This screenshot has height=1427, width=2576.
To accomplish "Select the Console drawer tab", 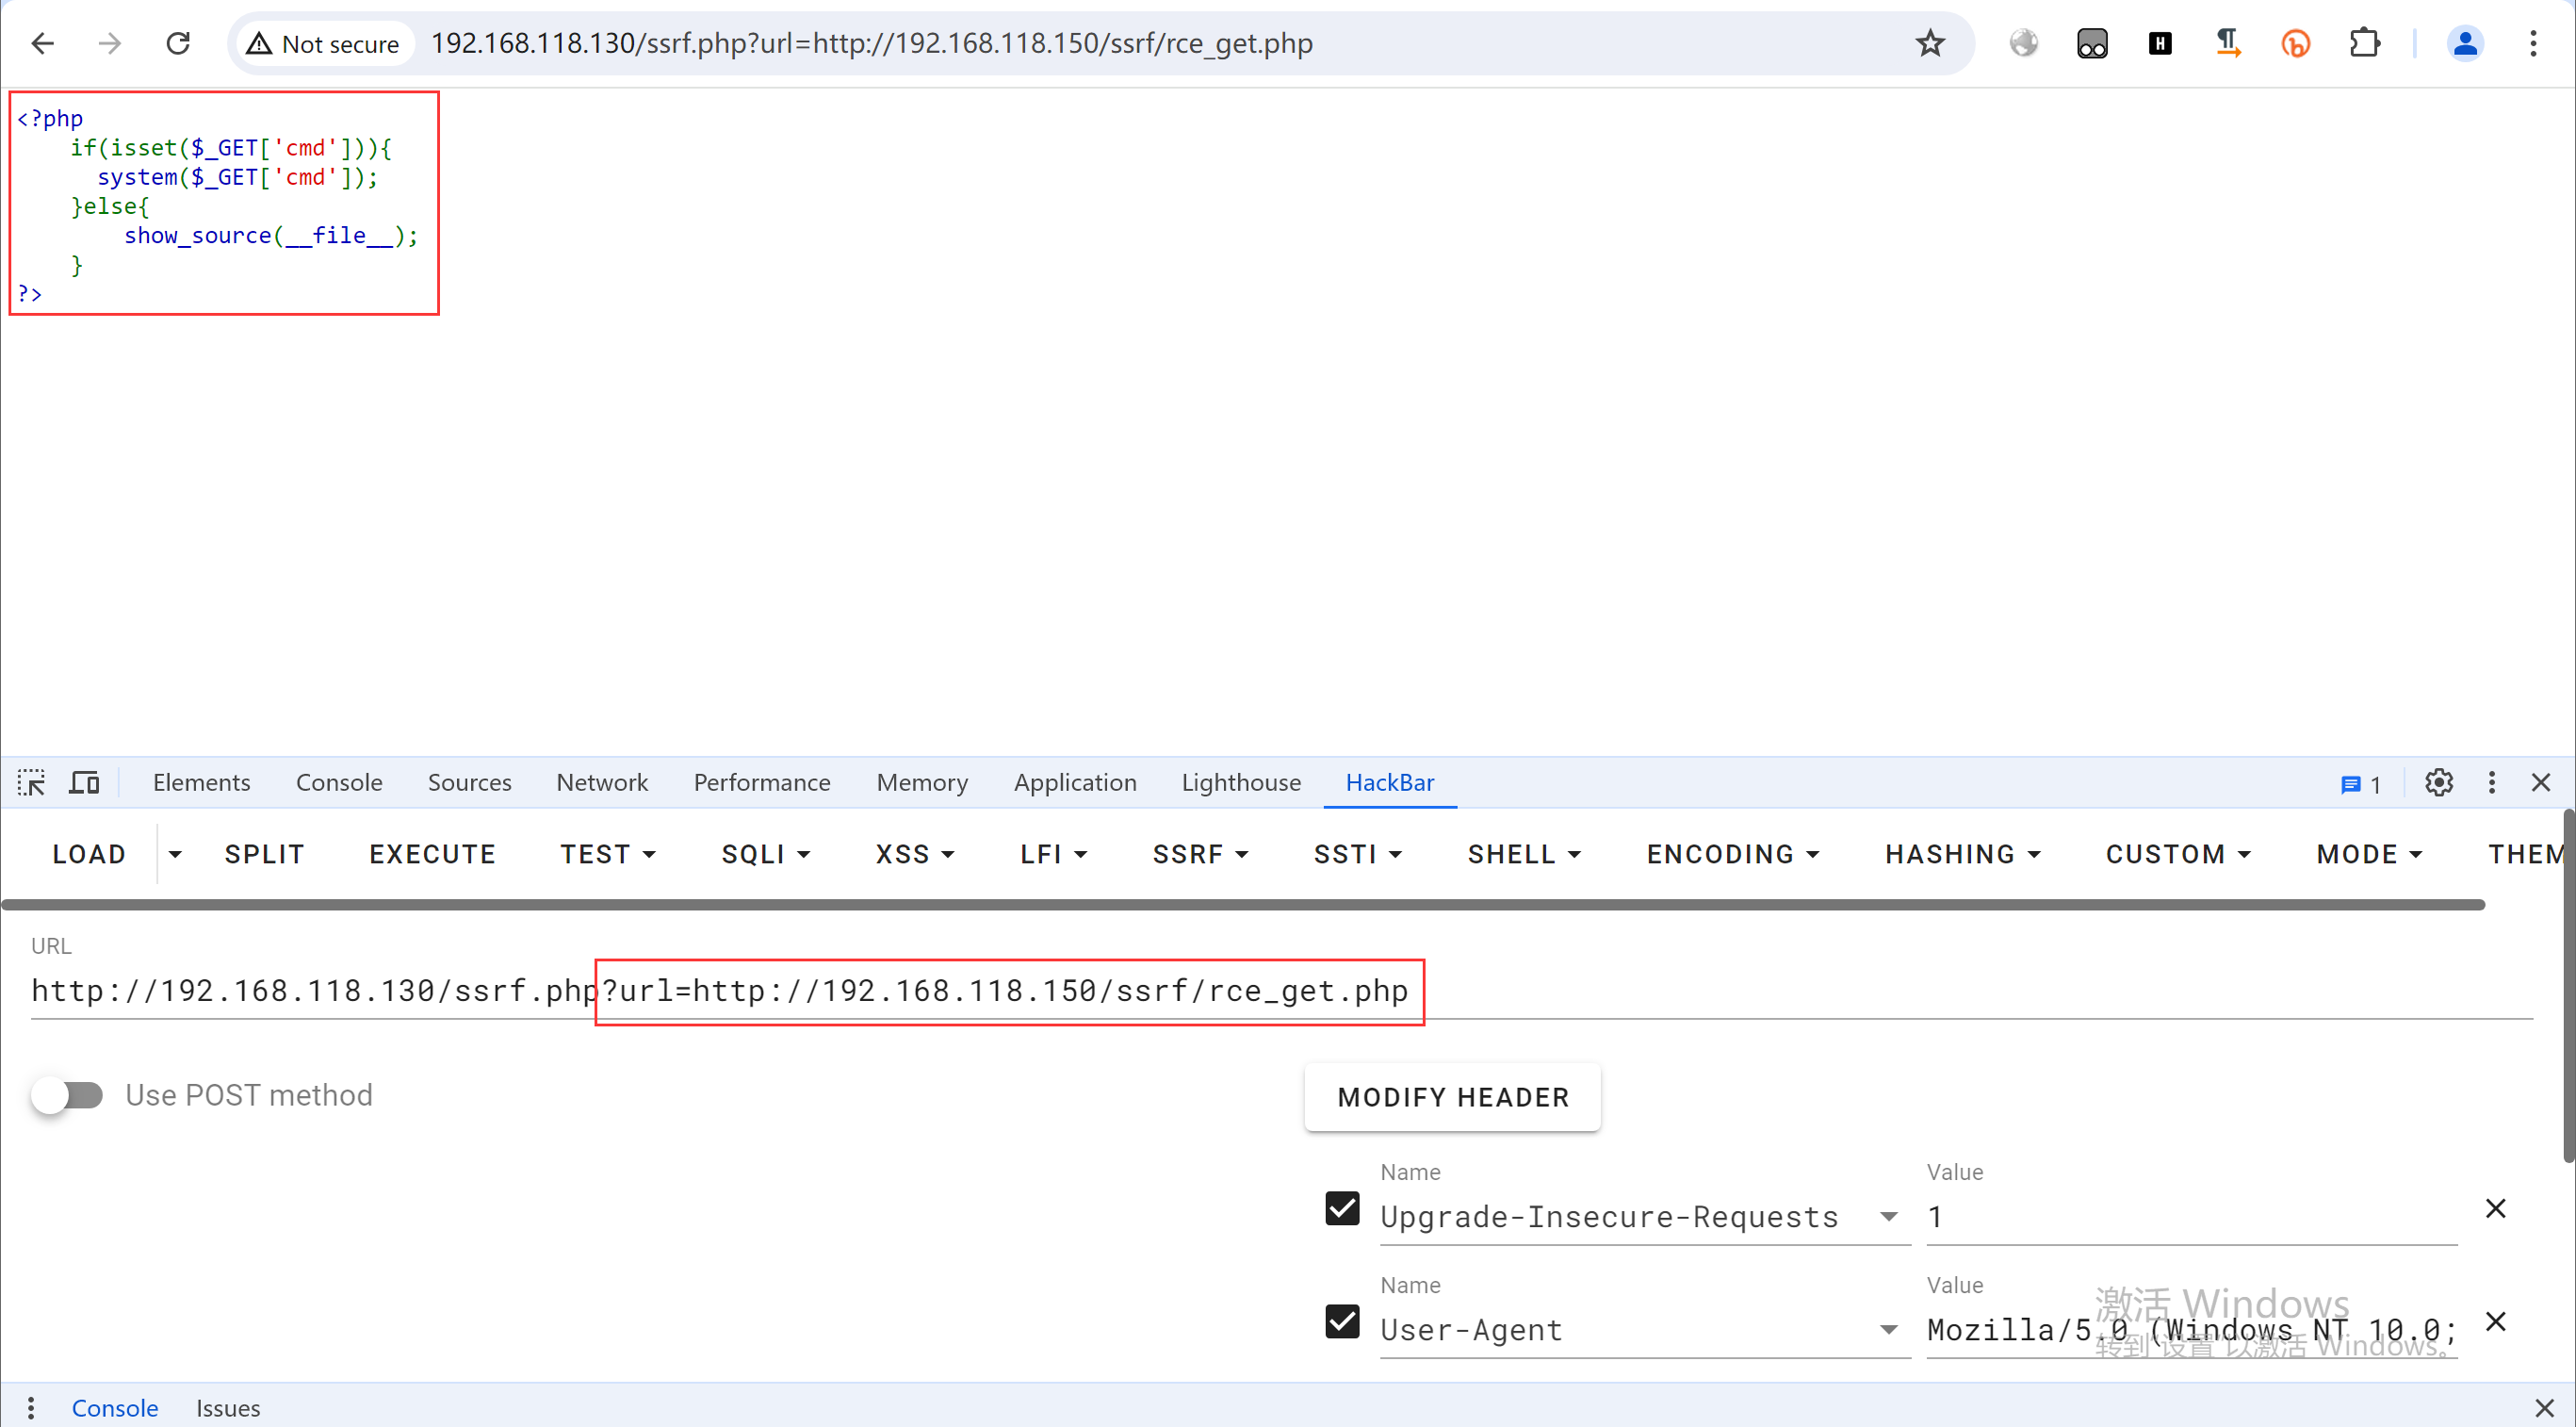I will [115, 1408].
